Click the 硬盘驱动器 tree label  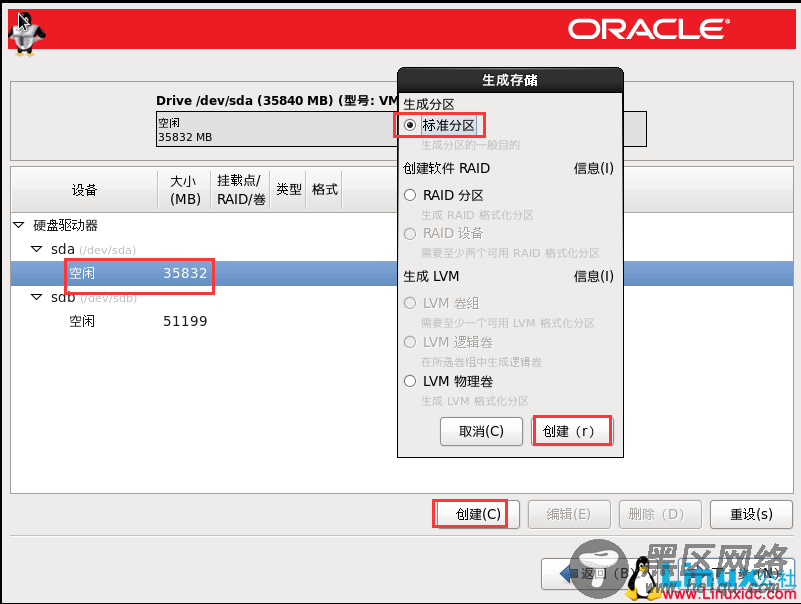coord(65,225)
